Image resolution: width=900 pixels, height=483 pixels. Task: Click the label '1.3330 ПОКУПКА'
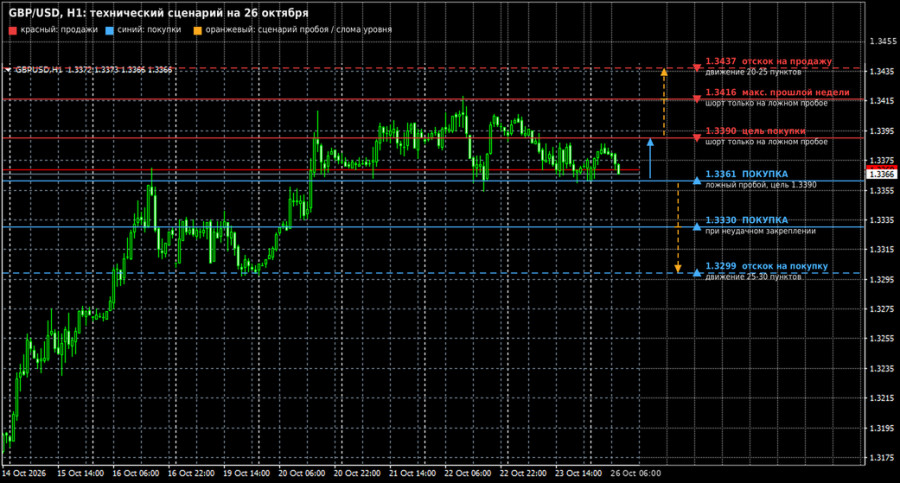tap(747, 220)
